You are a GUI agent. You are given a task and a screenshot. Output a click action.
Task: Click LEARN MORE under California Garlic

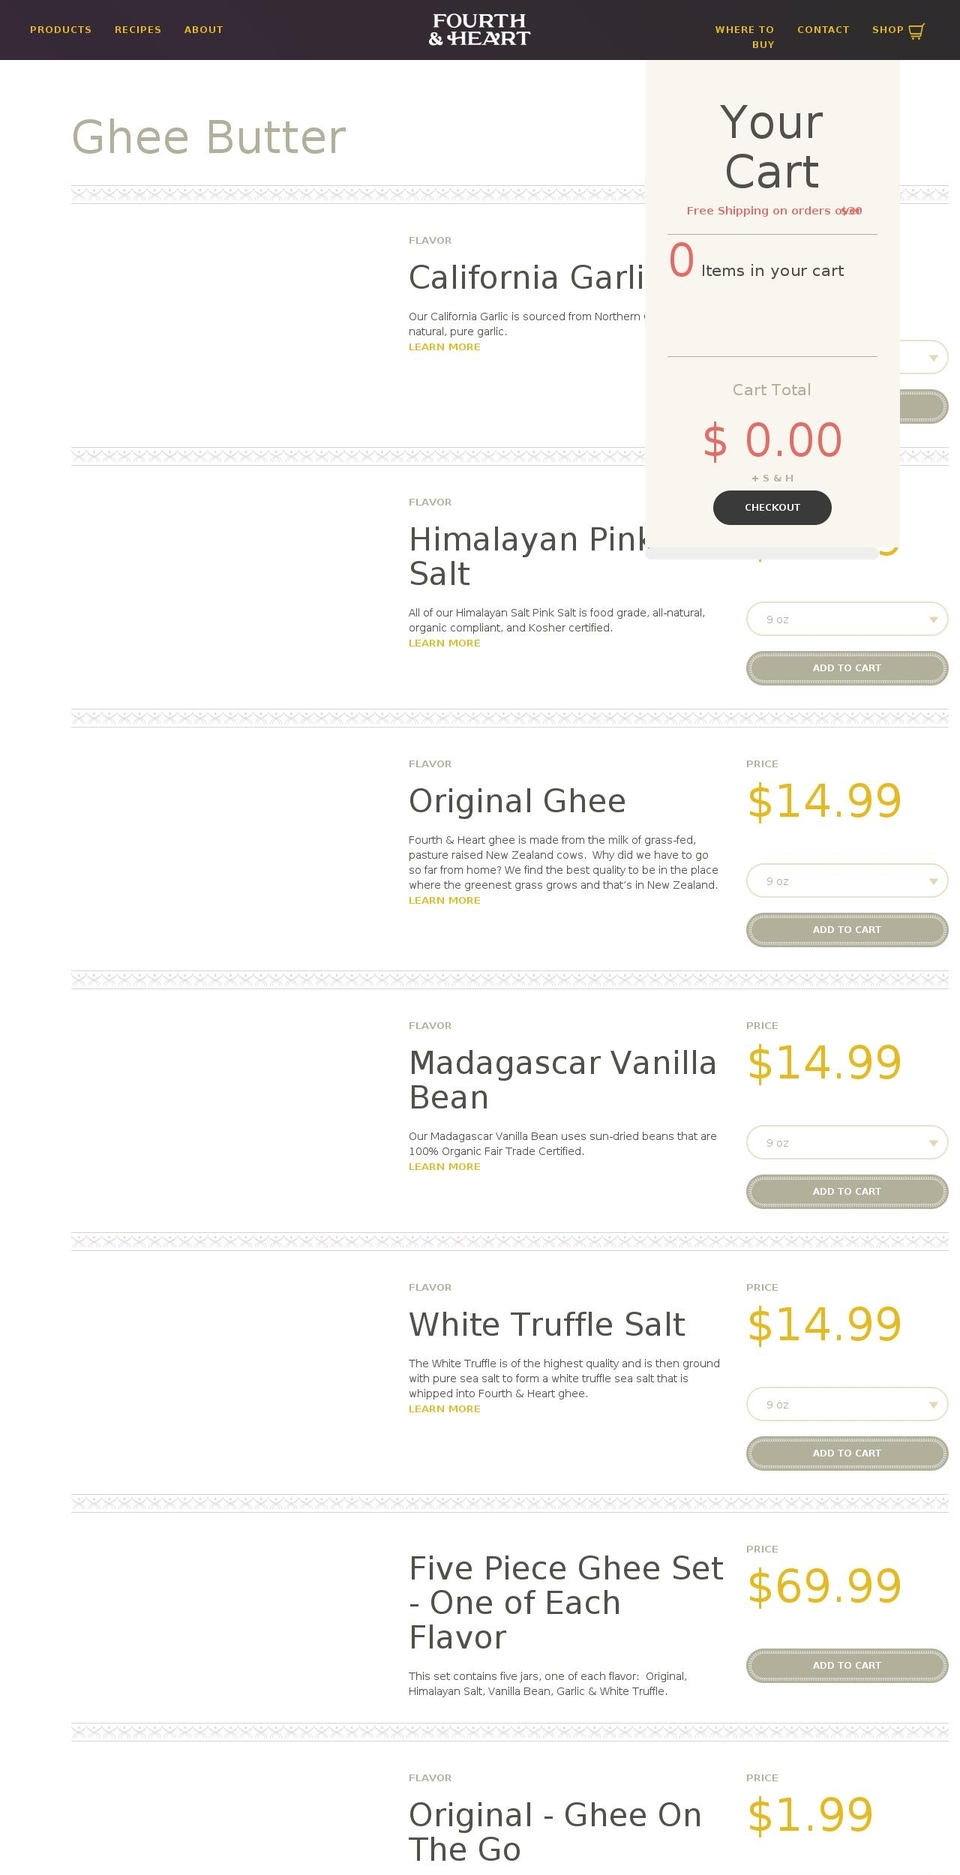[444, 346]
